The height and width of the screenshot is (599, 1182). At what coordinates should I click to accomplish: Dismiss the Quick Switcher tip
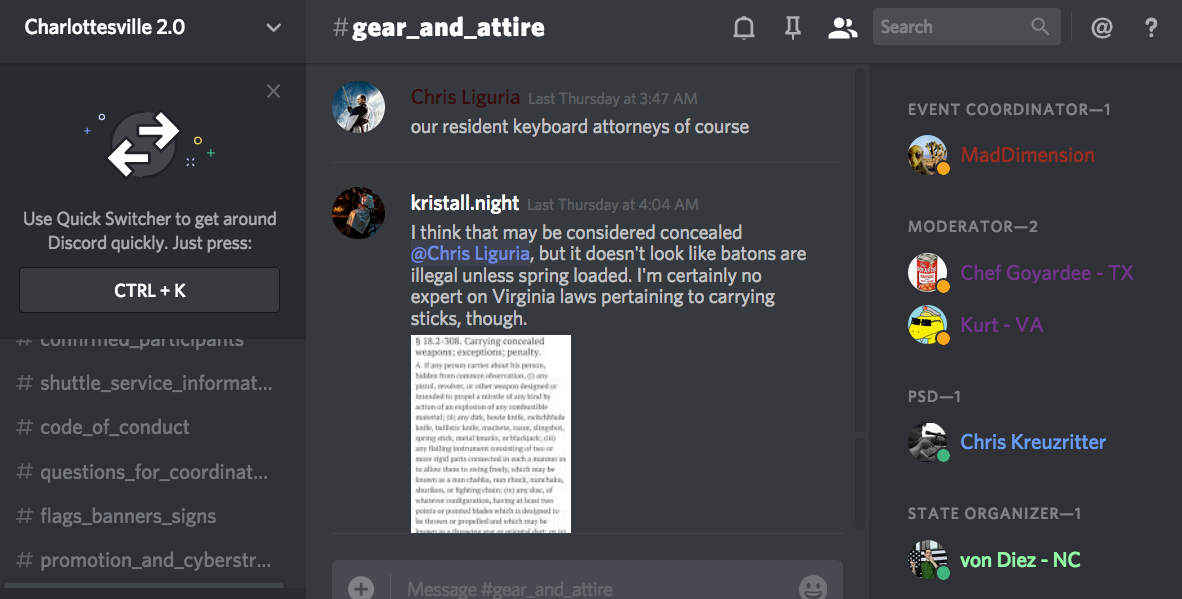pyautogui.click(x=273, y=91)
